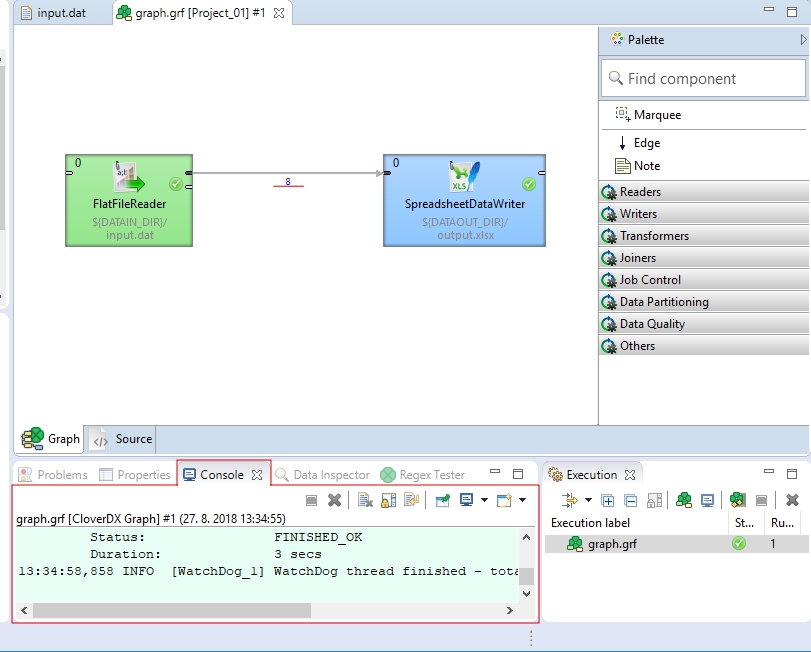
Task: Click the Execution terminate button
Action: (761, 500)
